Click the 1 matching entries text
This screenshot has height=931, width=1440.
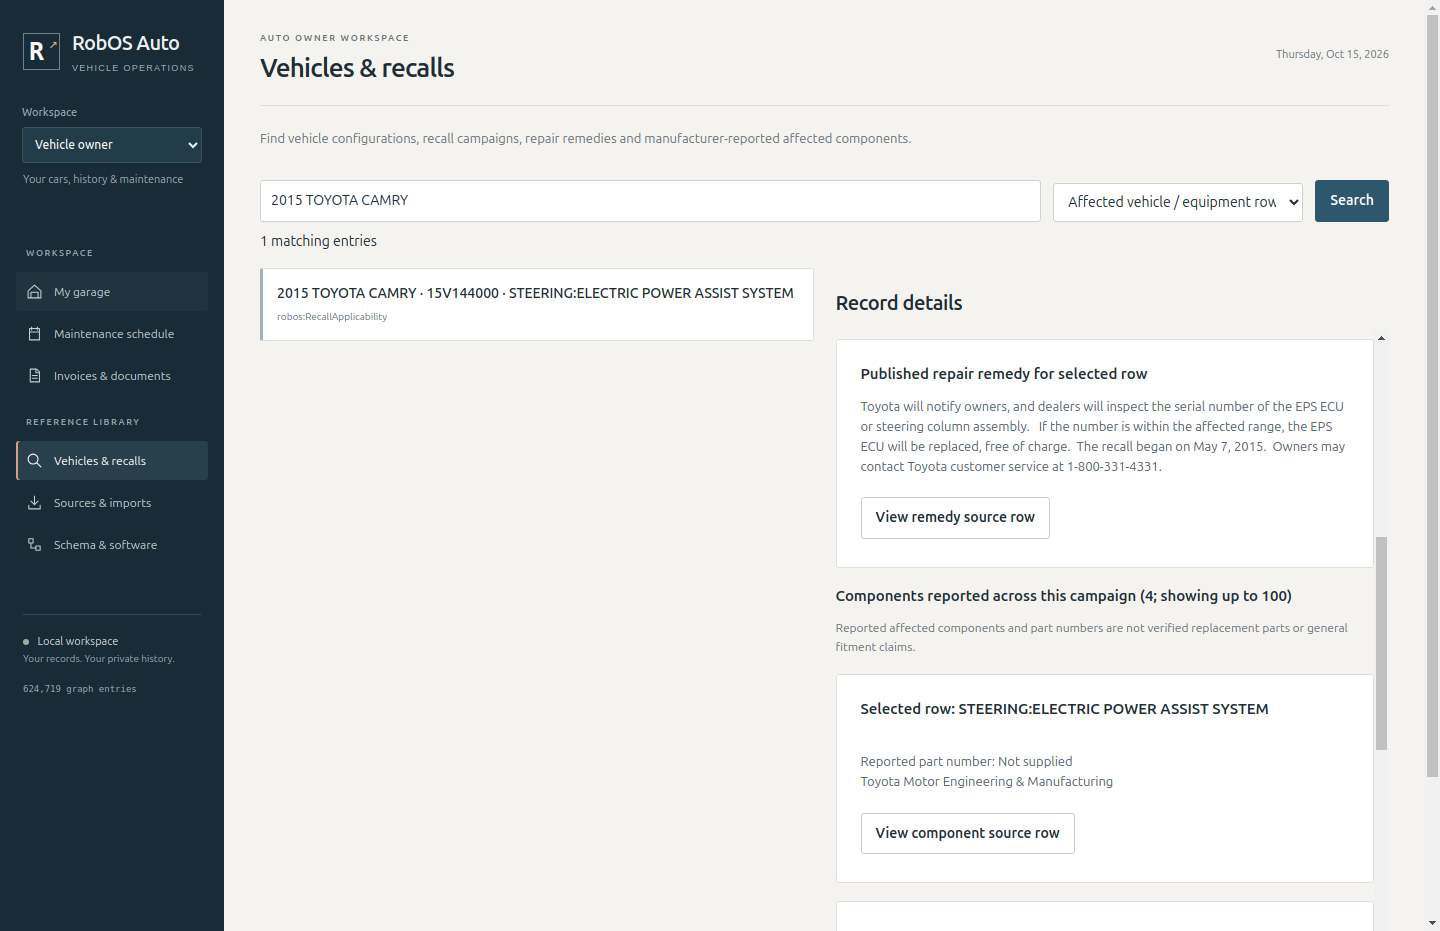click(x=318, y=241)
